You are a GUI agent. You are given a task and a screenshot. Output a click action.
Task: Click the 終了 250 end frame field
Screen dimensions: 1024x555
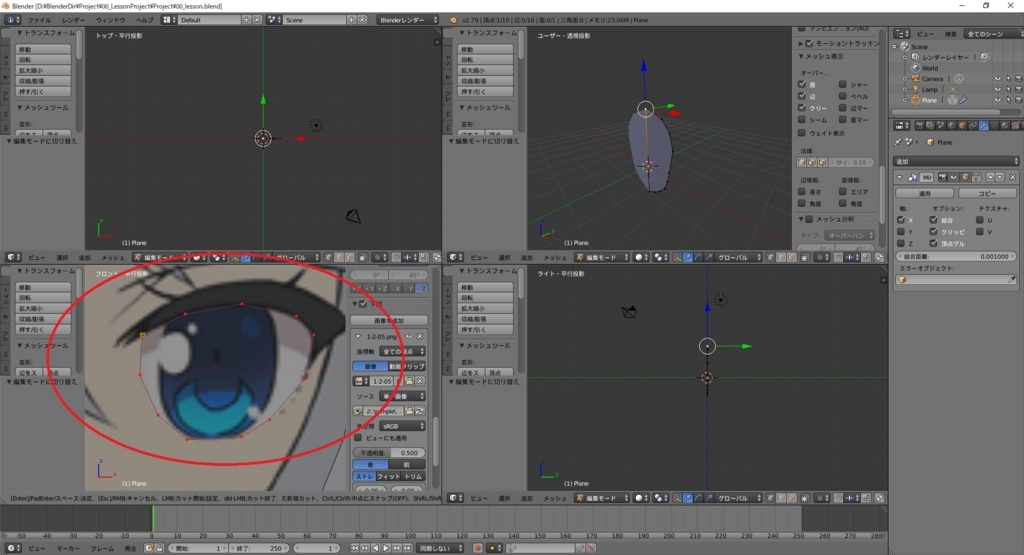(x=258, y=548)
